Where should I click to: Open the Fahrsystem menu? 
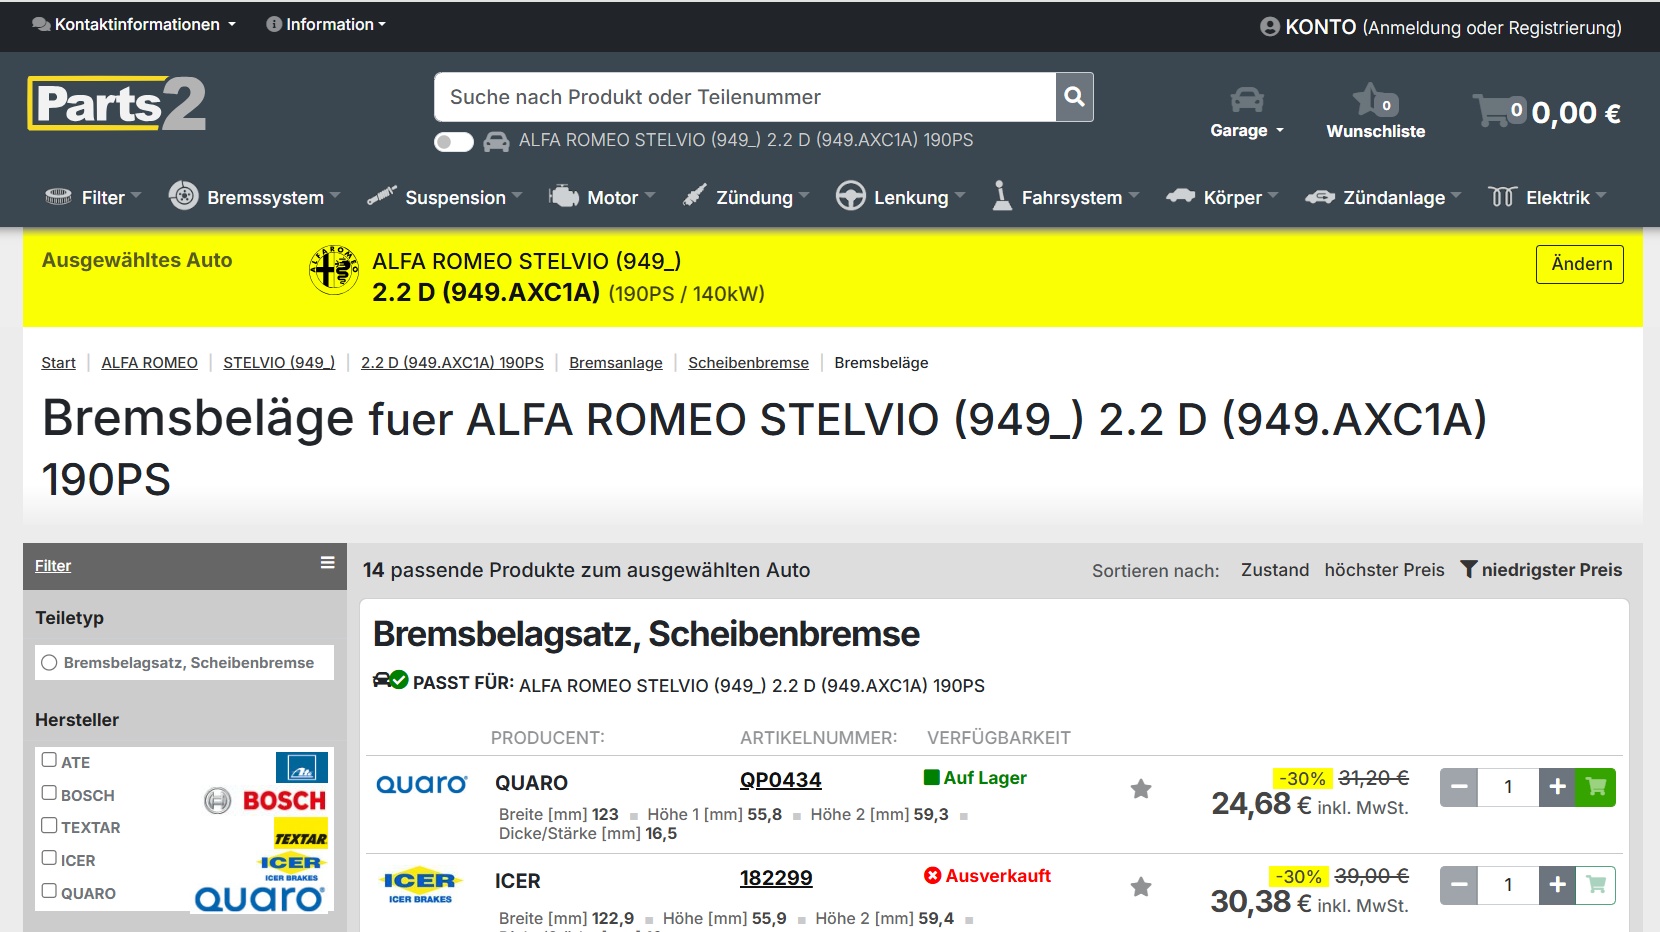coord(1065,197)
